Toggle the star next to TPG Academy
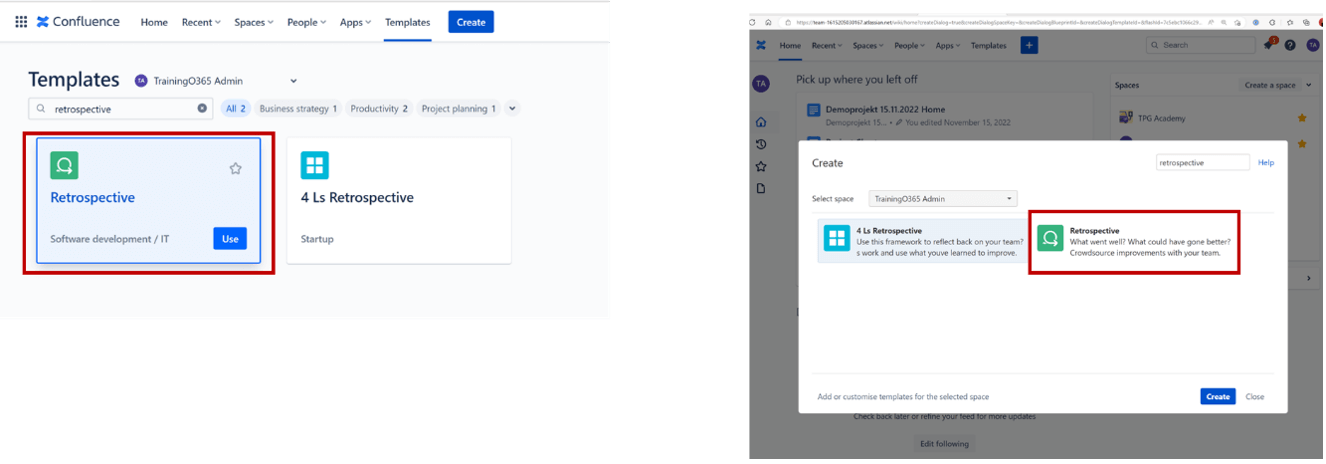The image size is (1326, 464). 1301,118
